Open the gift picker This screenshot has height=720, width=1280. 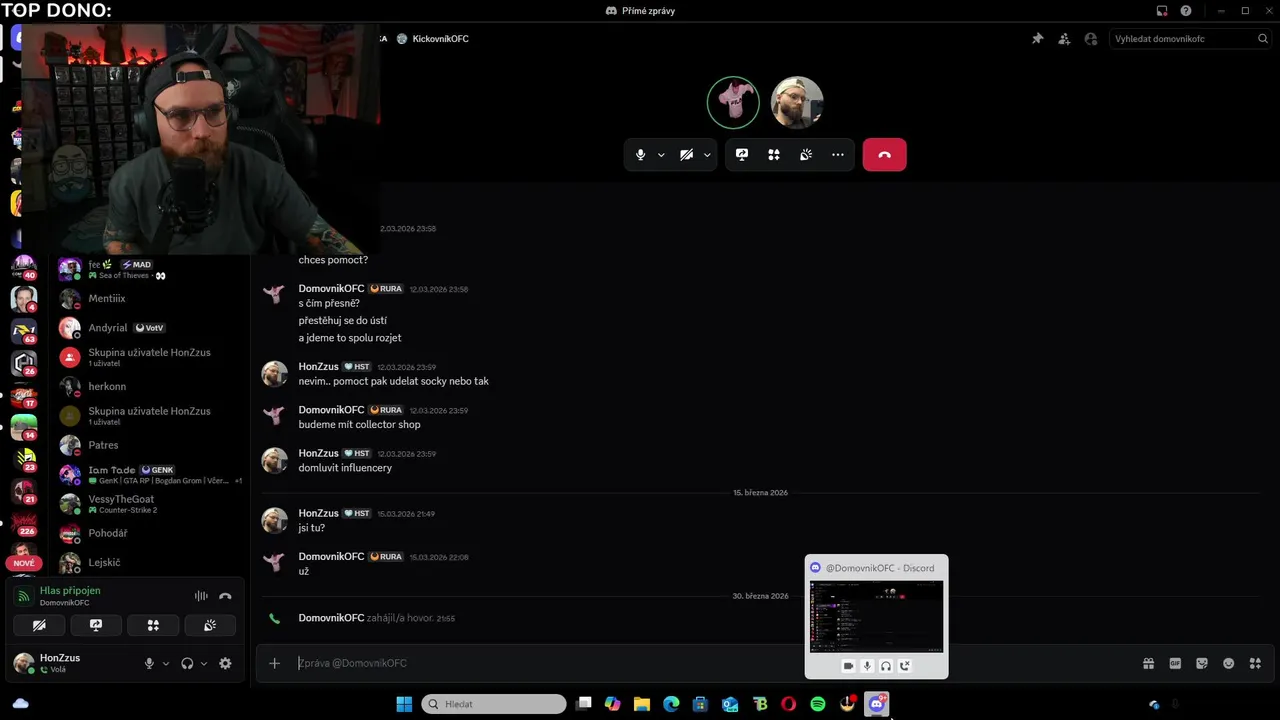coord(1149,663)
